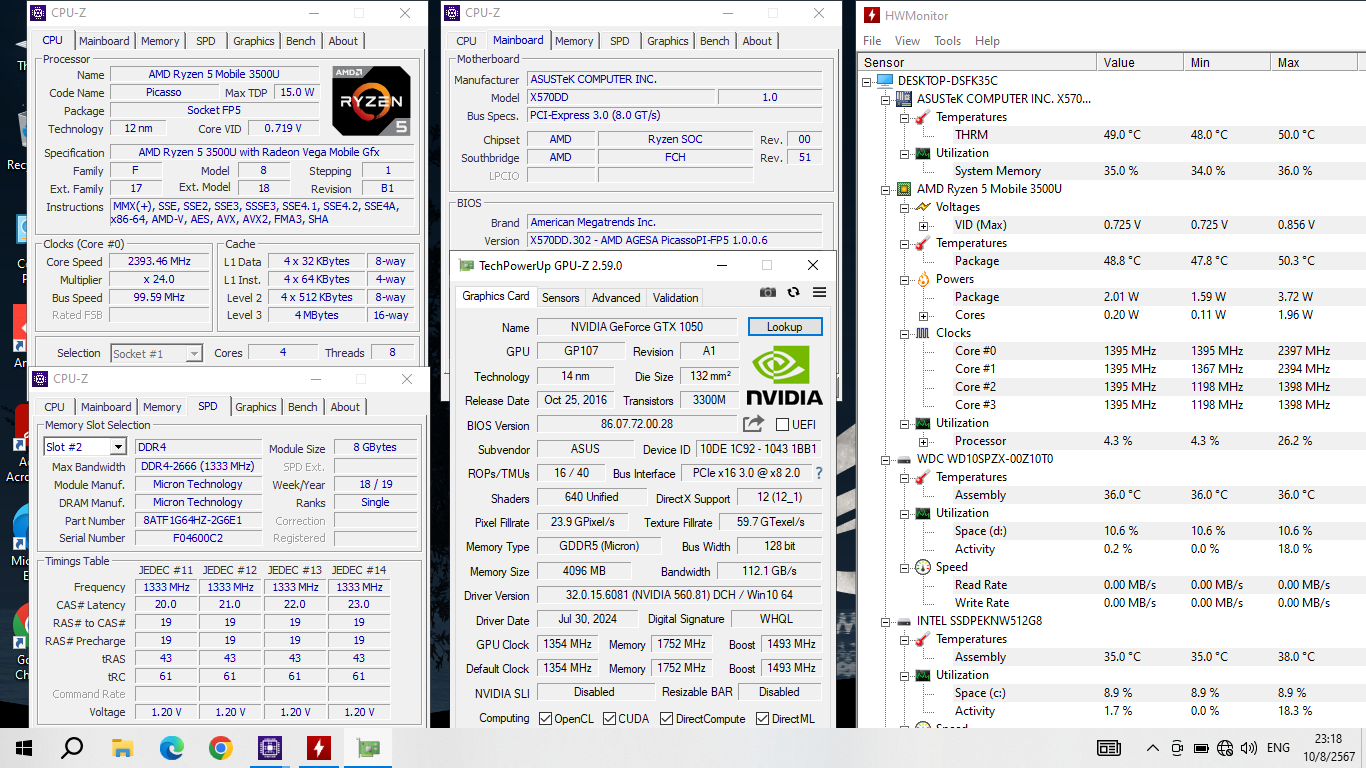Viewport: 1366px width, 768px height.
Task: Open the clock showing 23:18 in the taskbar
Action: [1331, 748]
